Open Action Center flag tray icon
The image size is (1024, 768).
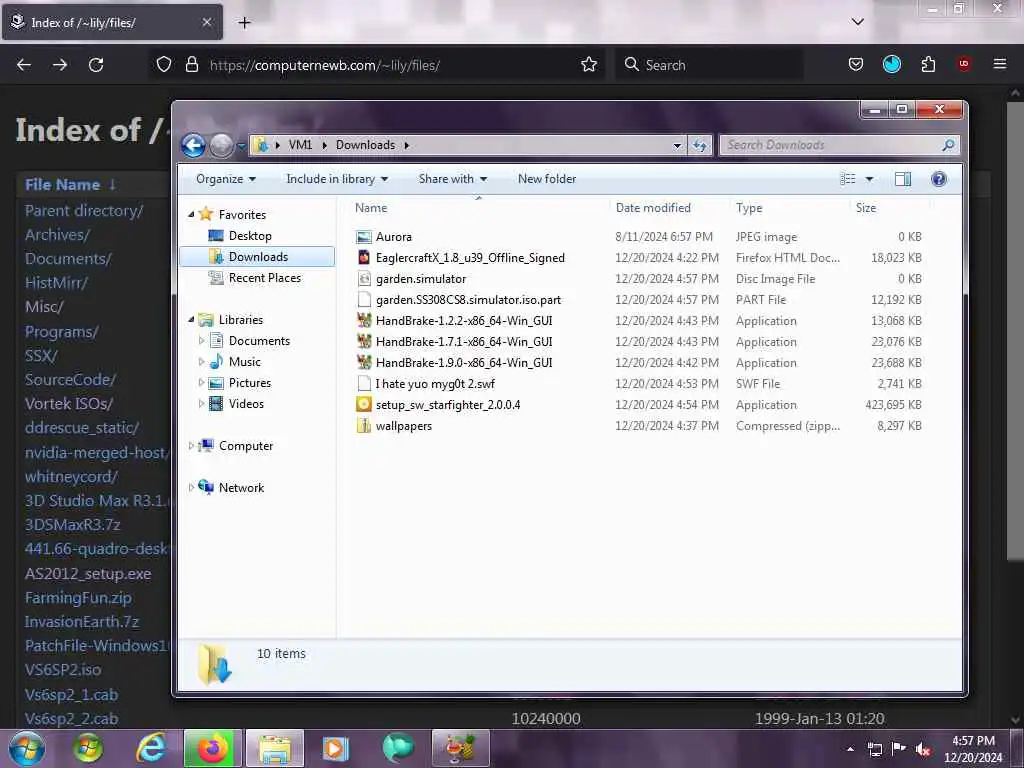click(899, 749)
